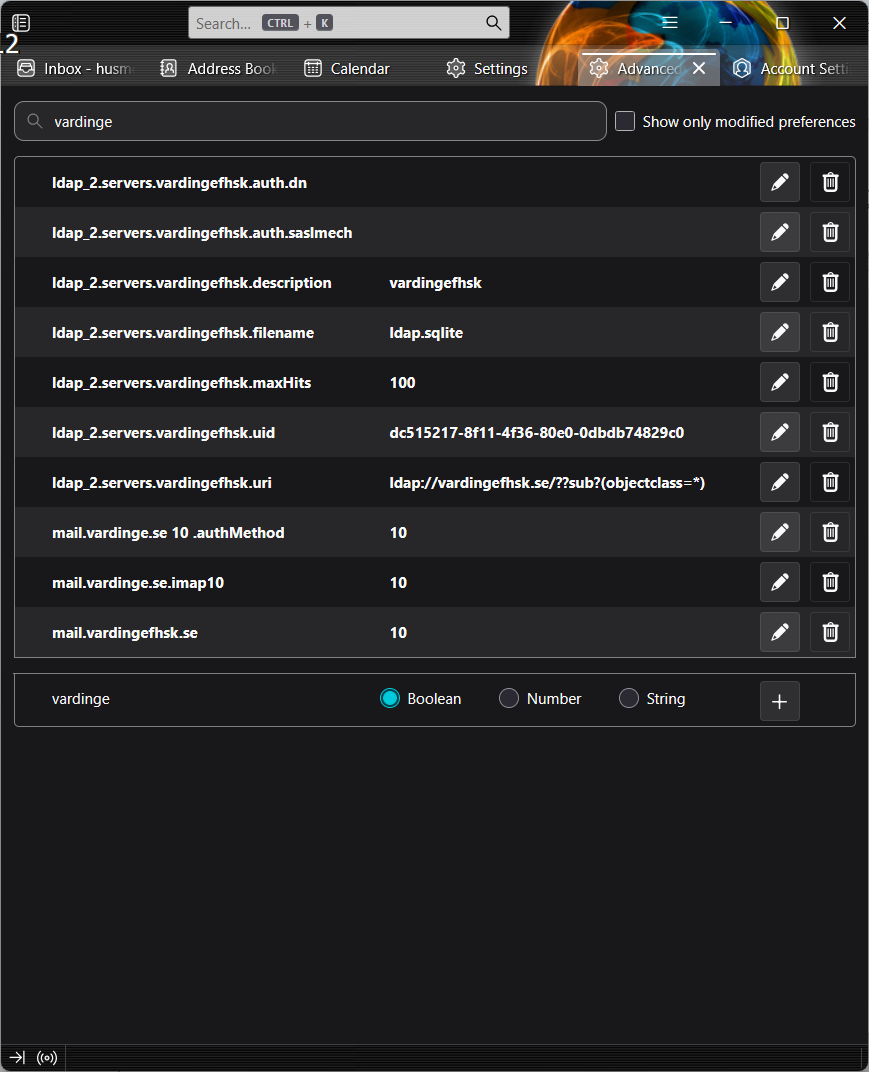Delete the mail.vardinge.se.imap10 preference
The image size is (869, 1072).
[830, 582]
